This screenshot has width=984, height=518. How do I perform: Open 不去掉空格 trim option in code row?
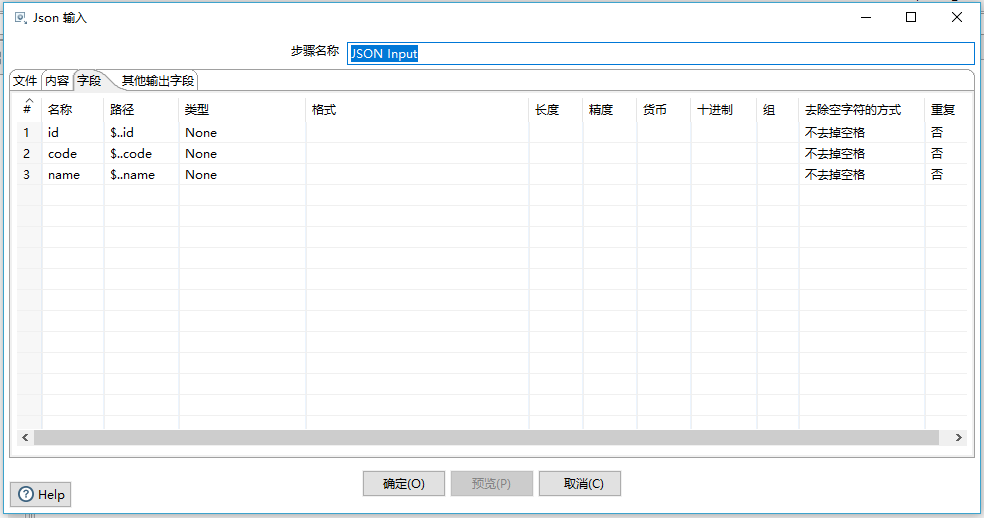(862, 153)
